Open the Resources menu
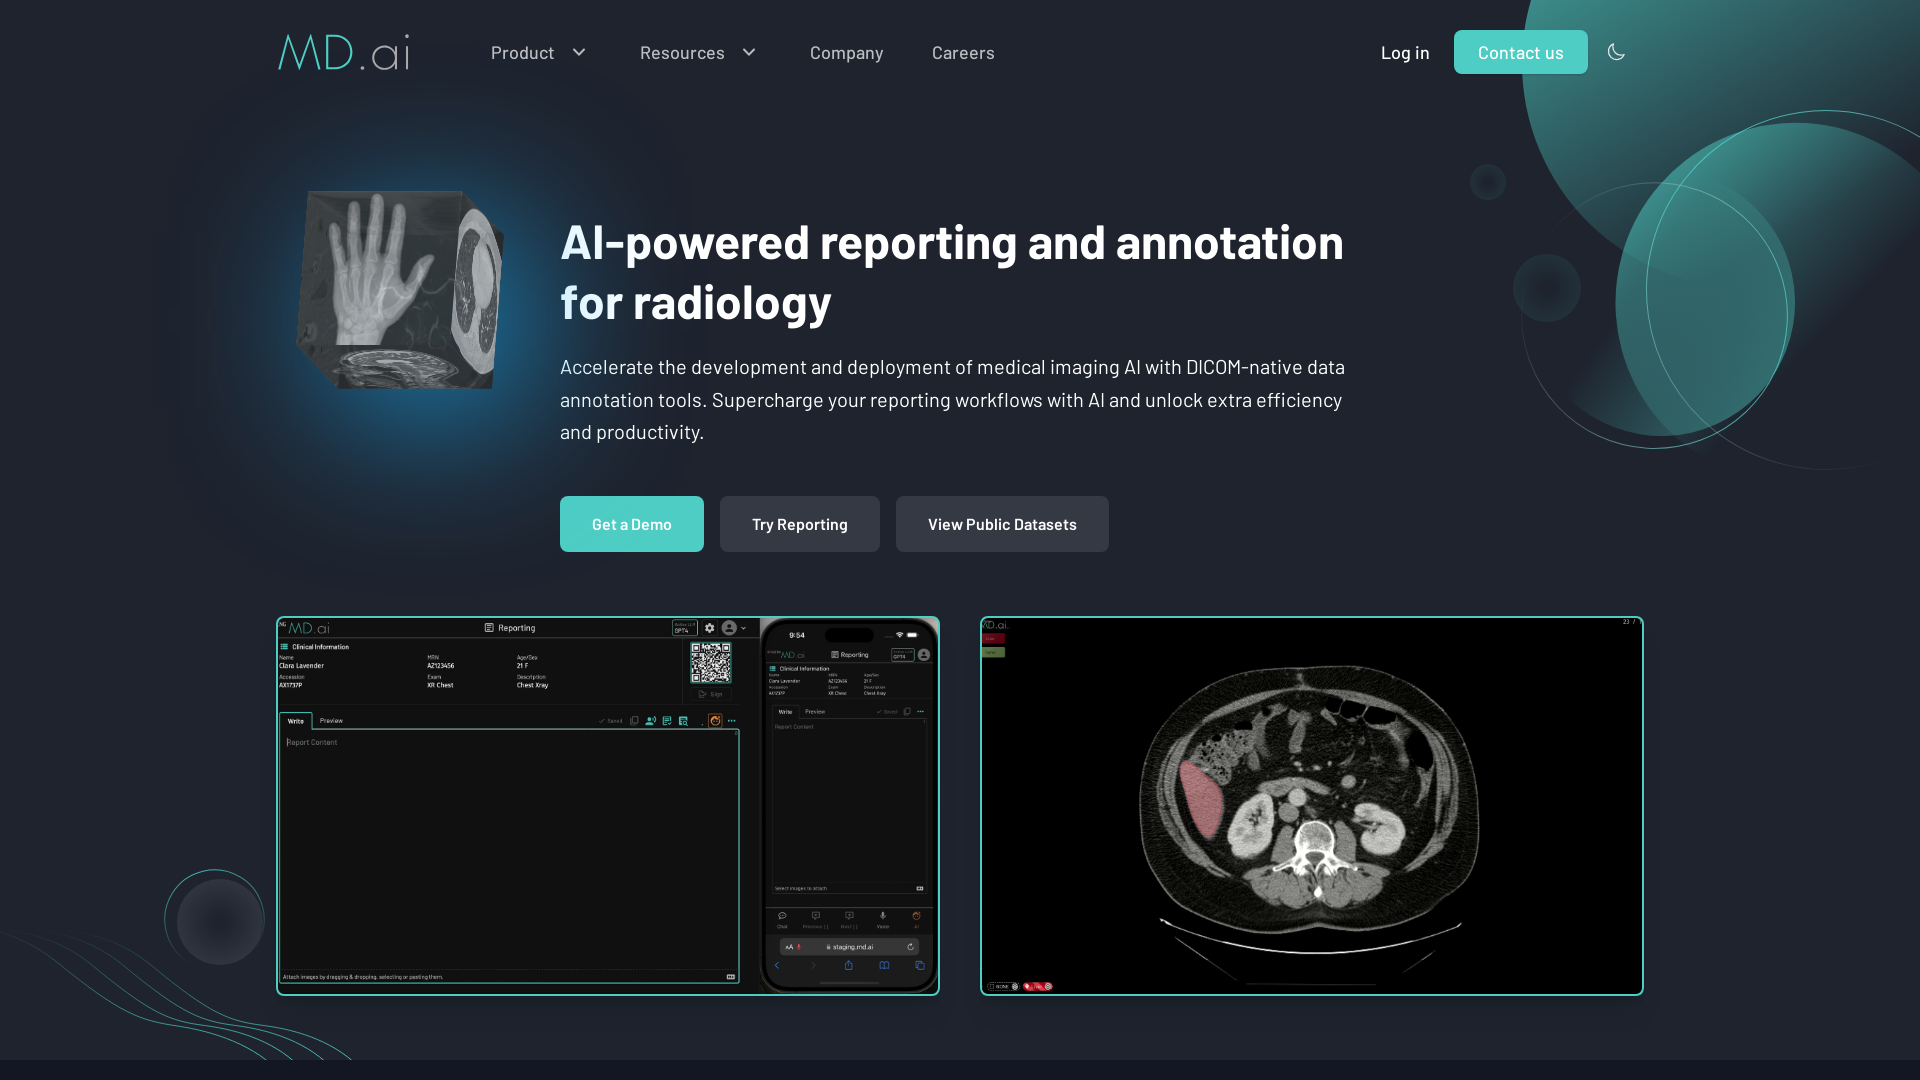1920x1080 pixels. click(682, 52)
